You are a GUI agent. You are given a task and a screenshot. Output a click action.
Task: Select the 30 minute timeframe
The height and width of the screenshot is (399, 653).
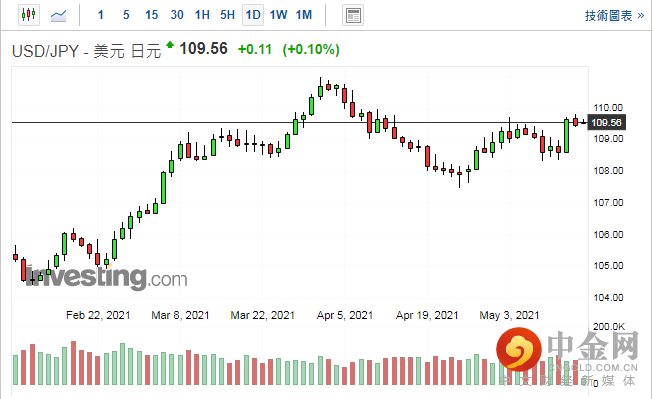click(177, 15)
